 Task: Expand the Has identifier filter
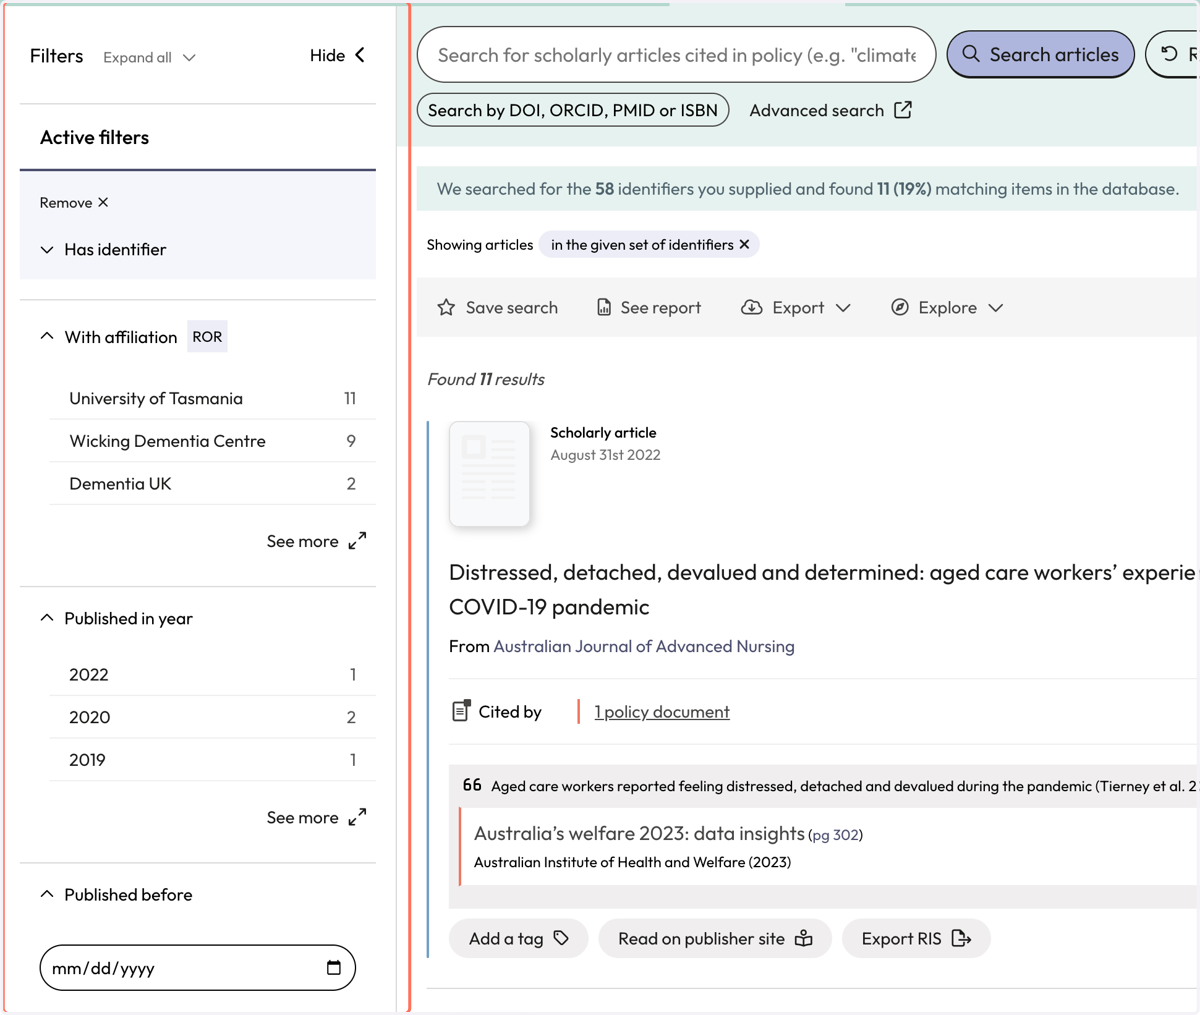[103, 249]
